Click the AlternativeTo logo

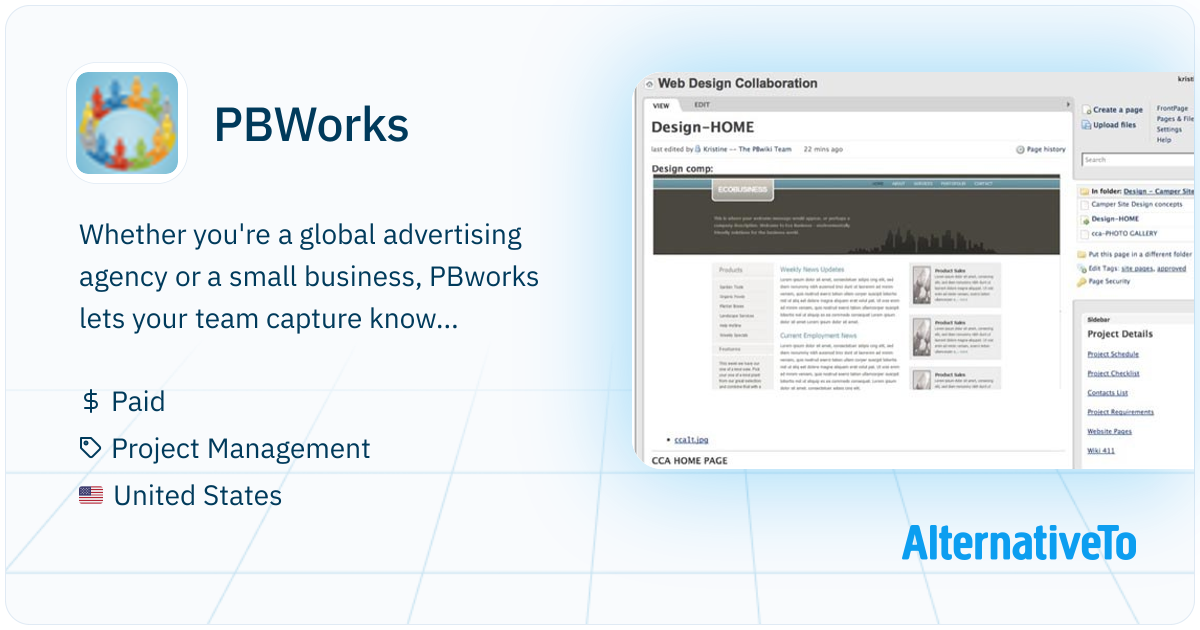pyautogui.click(x=1019, y=542)
